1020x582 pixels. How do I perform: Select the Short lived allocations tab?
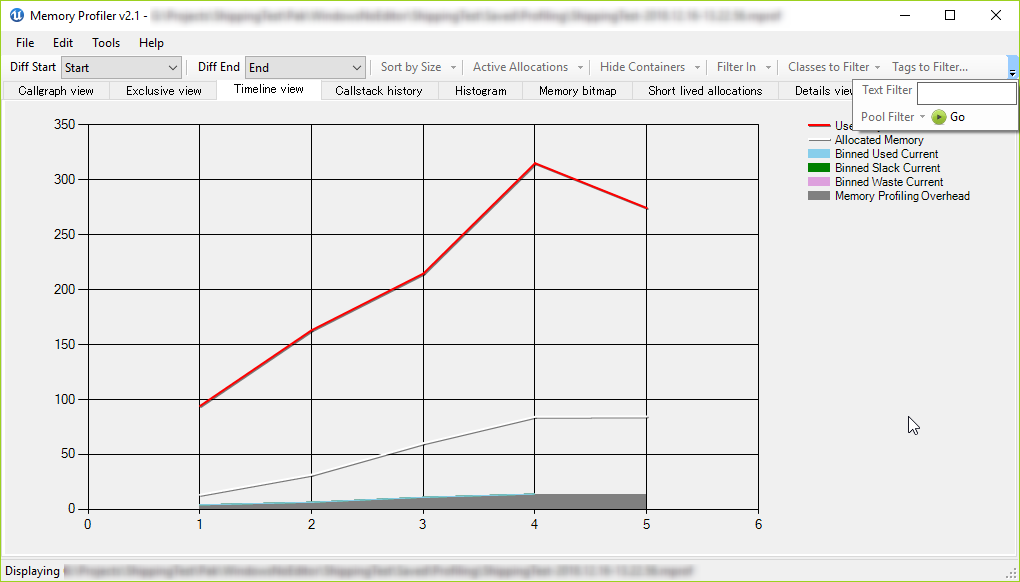click(705, 90)
